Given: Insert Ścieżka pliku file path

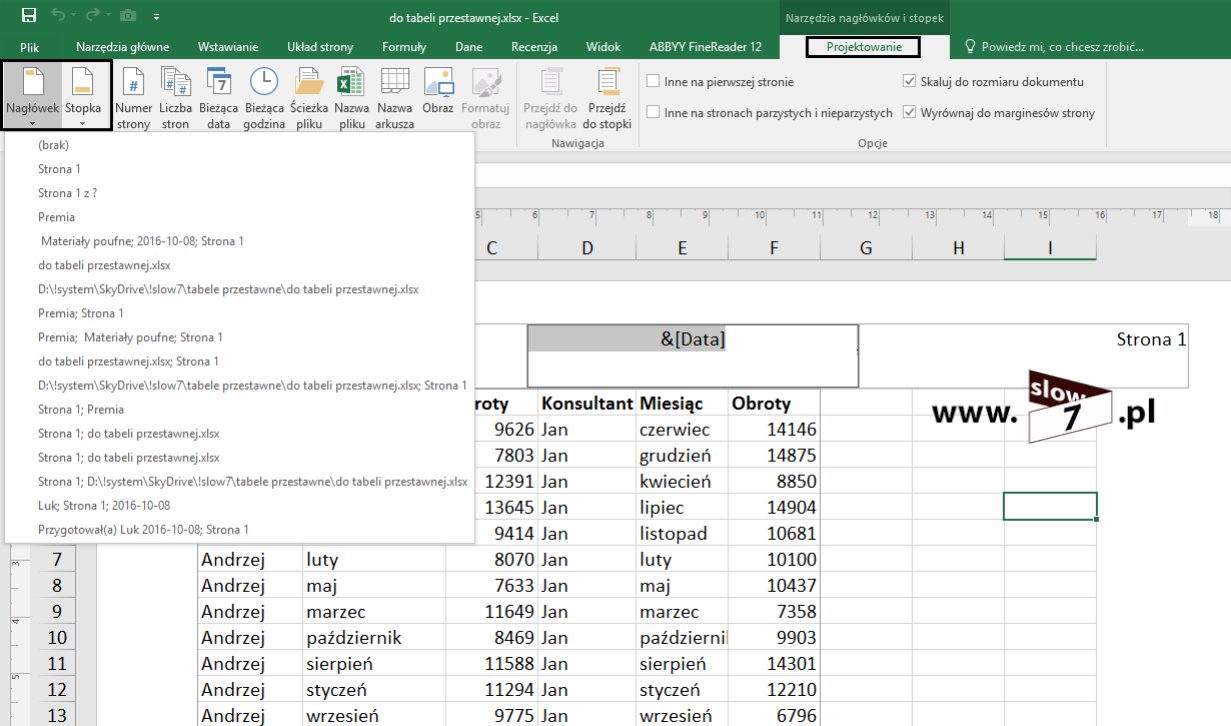Looking at the screenshot, I should pos(309,99).
